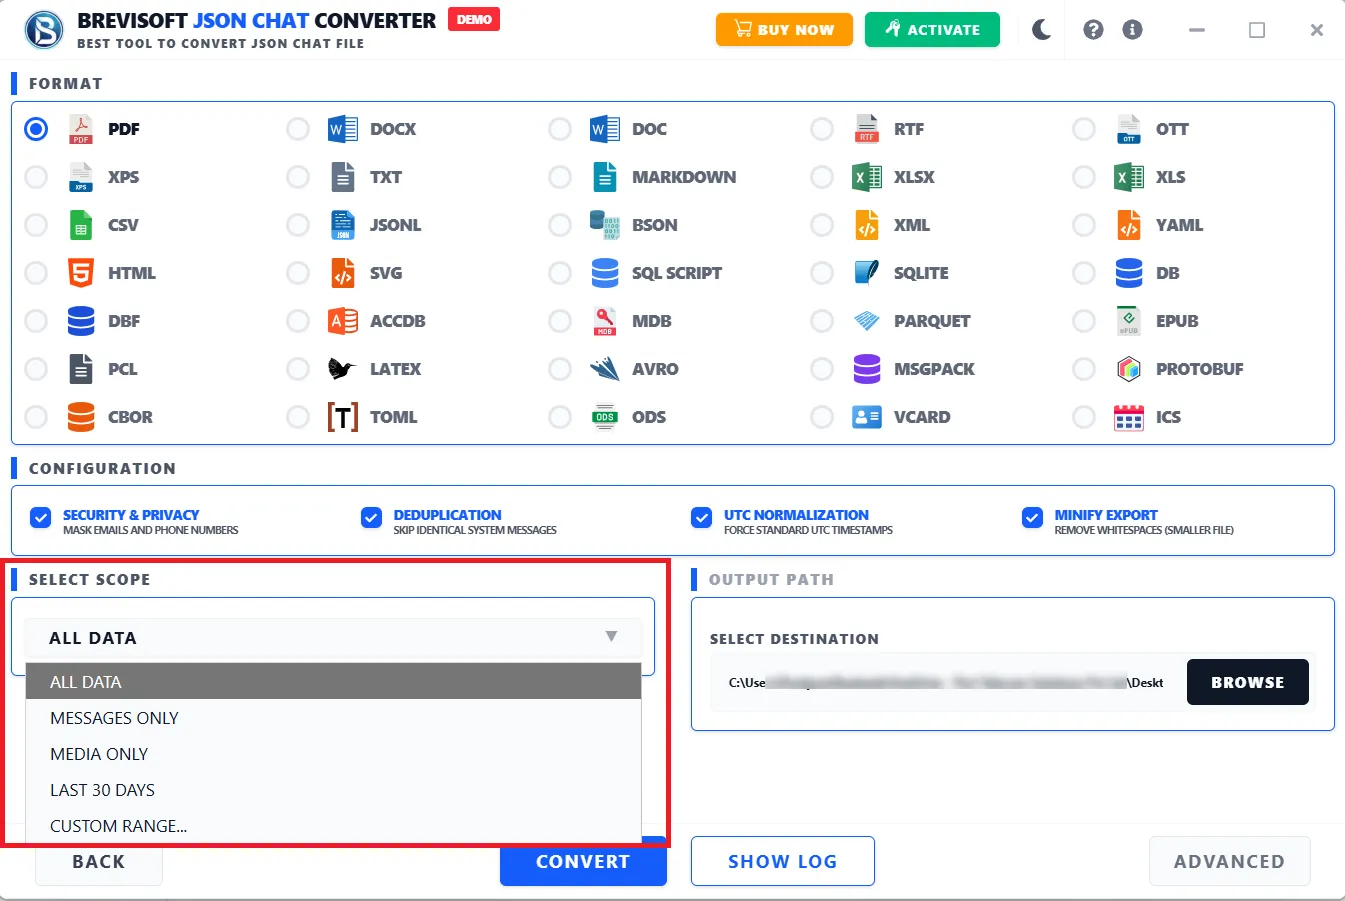1345x901 pixels.
Task: Click the XLSX Excel icon
Action: coord(867,177)
